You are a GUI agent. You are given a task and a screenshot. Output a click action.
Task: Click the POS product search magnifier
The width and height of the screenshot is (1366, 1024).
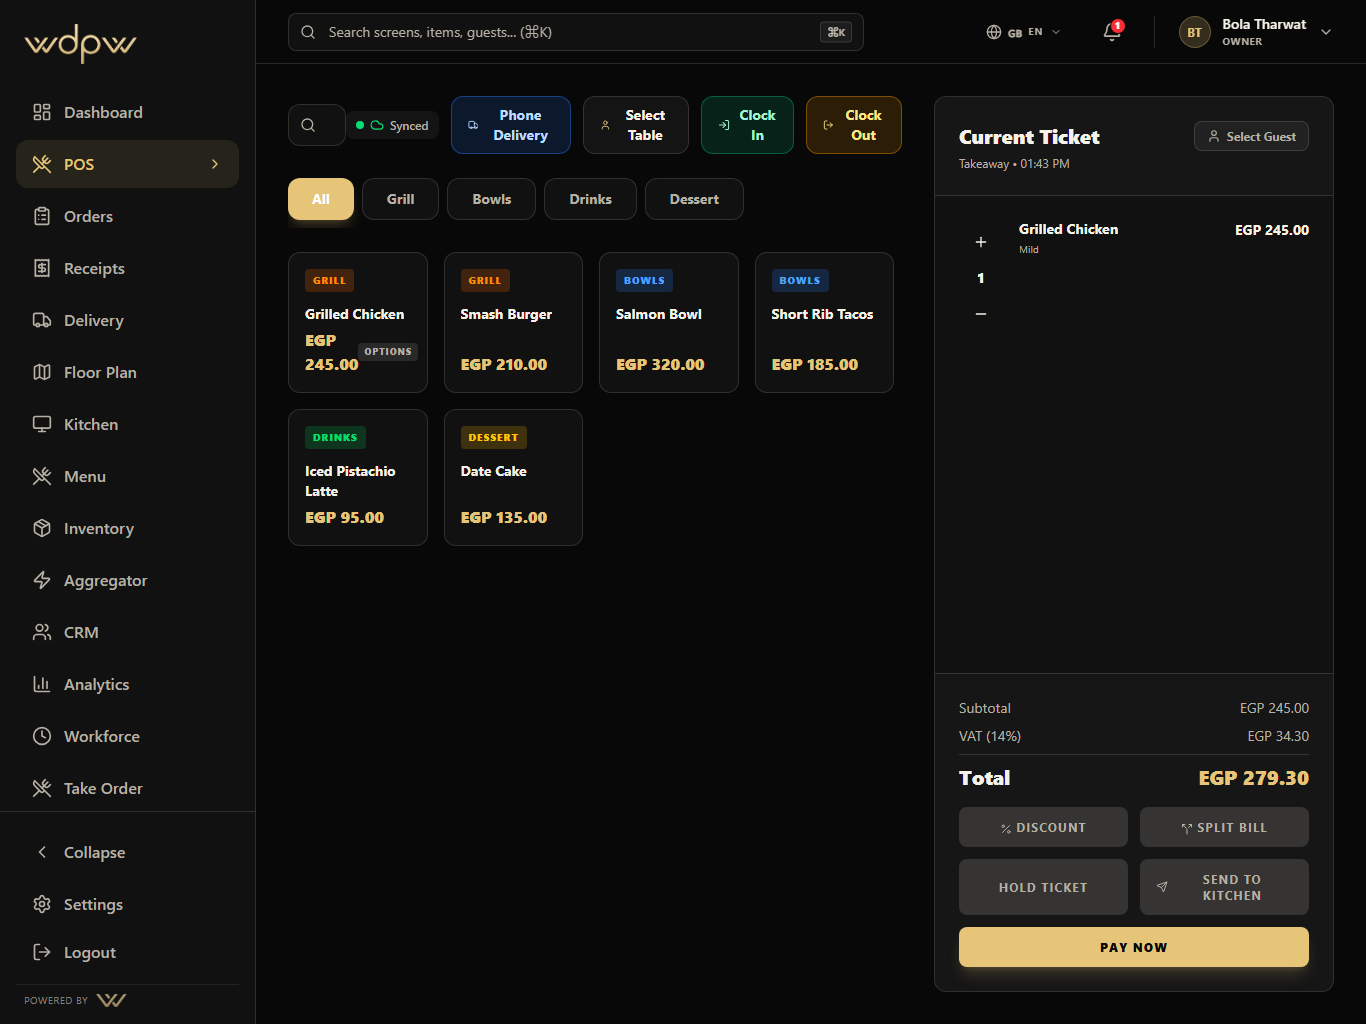click(308, 125)
